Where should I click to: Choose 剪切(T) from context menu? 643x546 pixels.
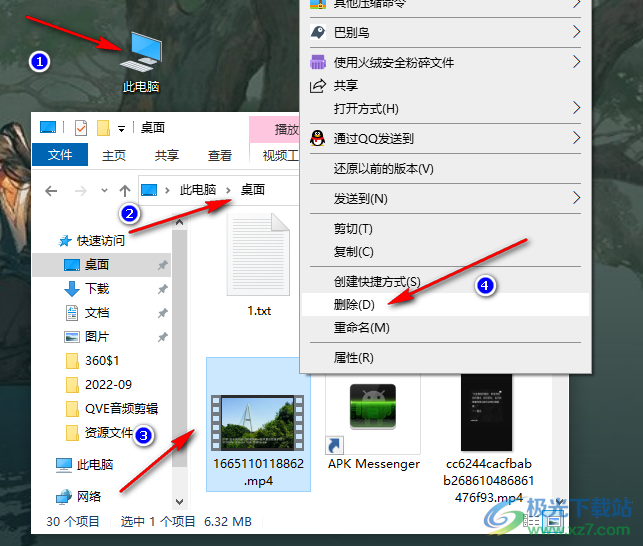(445, 228)
